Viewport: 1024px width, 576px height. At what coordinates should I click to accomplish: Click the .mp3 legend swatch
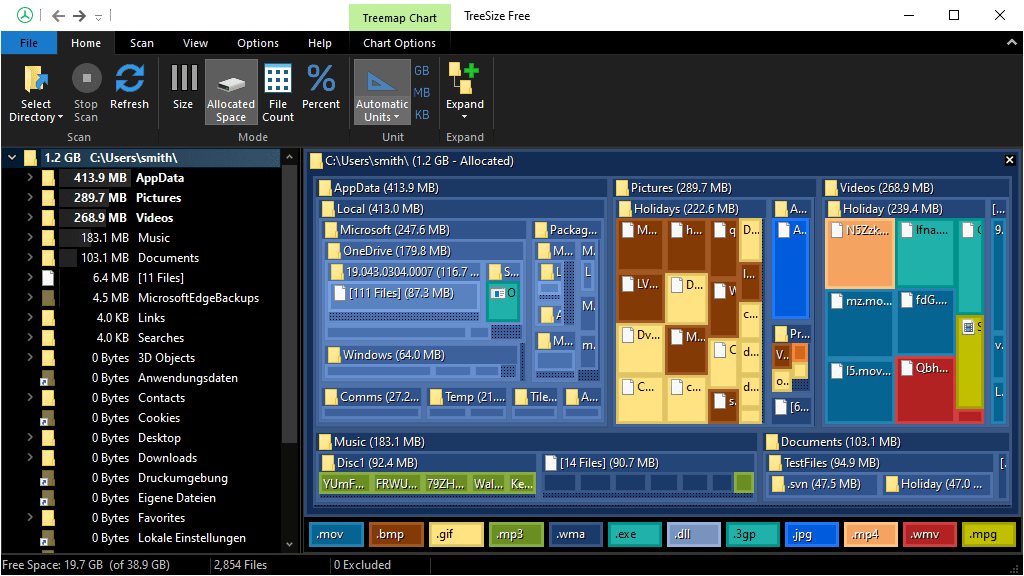click(516, 534)
